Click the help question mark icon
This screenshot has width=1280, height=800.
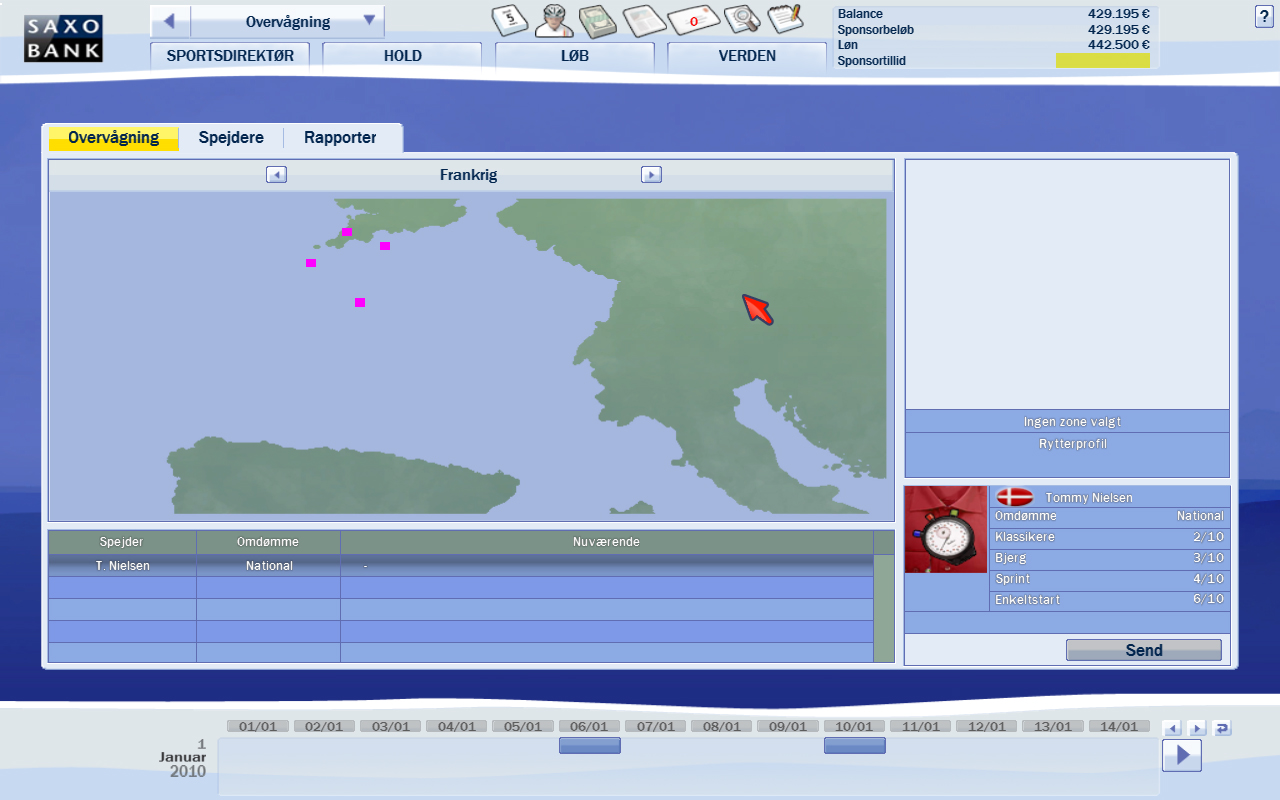tap(1263, 17)
